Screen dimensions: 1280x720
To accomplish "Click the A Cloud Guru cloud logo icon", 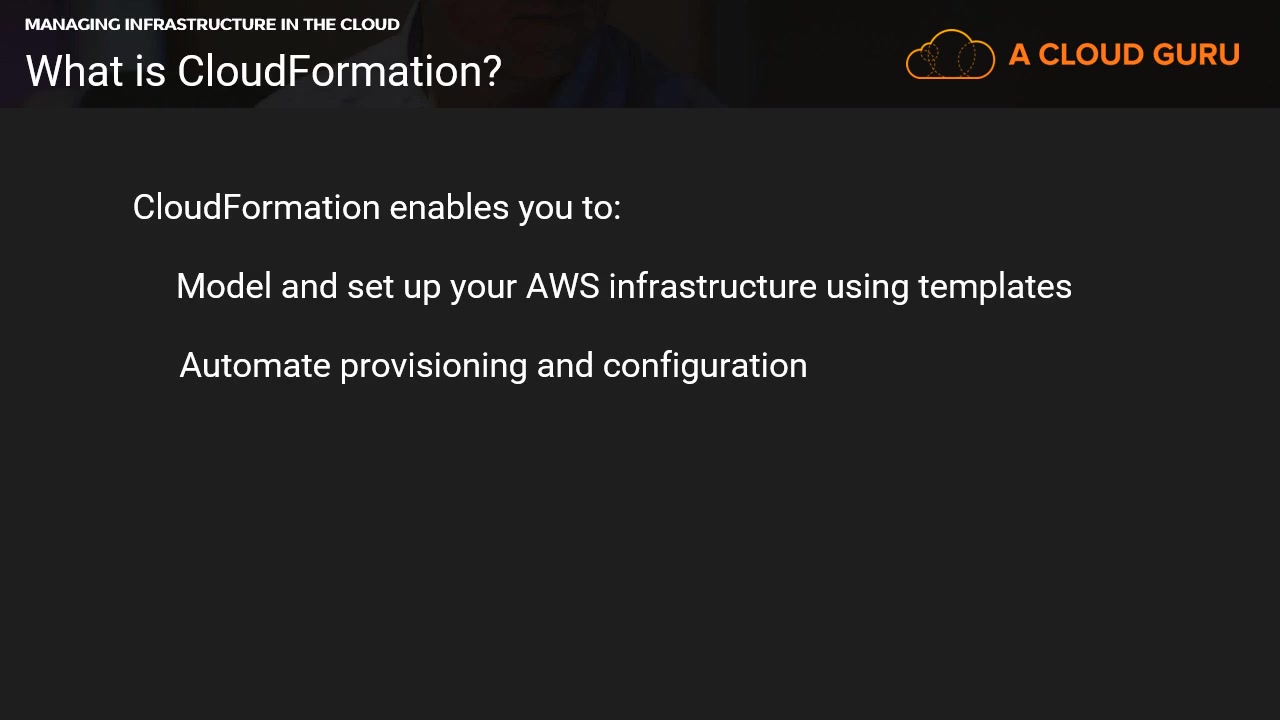I will tap(950, 55).
